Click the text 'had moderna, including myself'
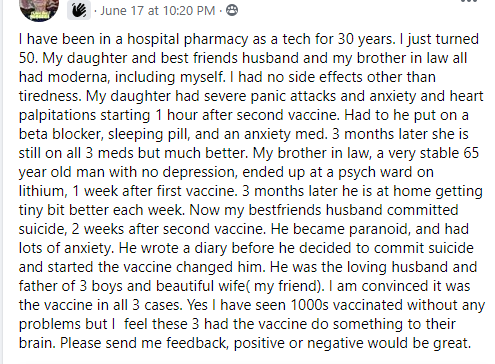 122,77
